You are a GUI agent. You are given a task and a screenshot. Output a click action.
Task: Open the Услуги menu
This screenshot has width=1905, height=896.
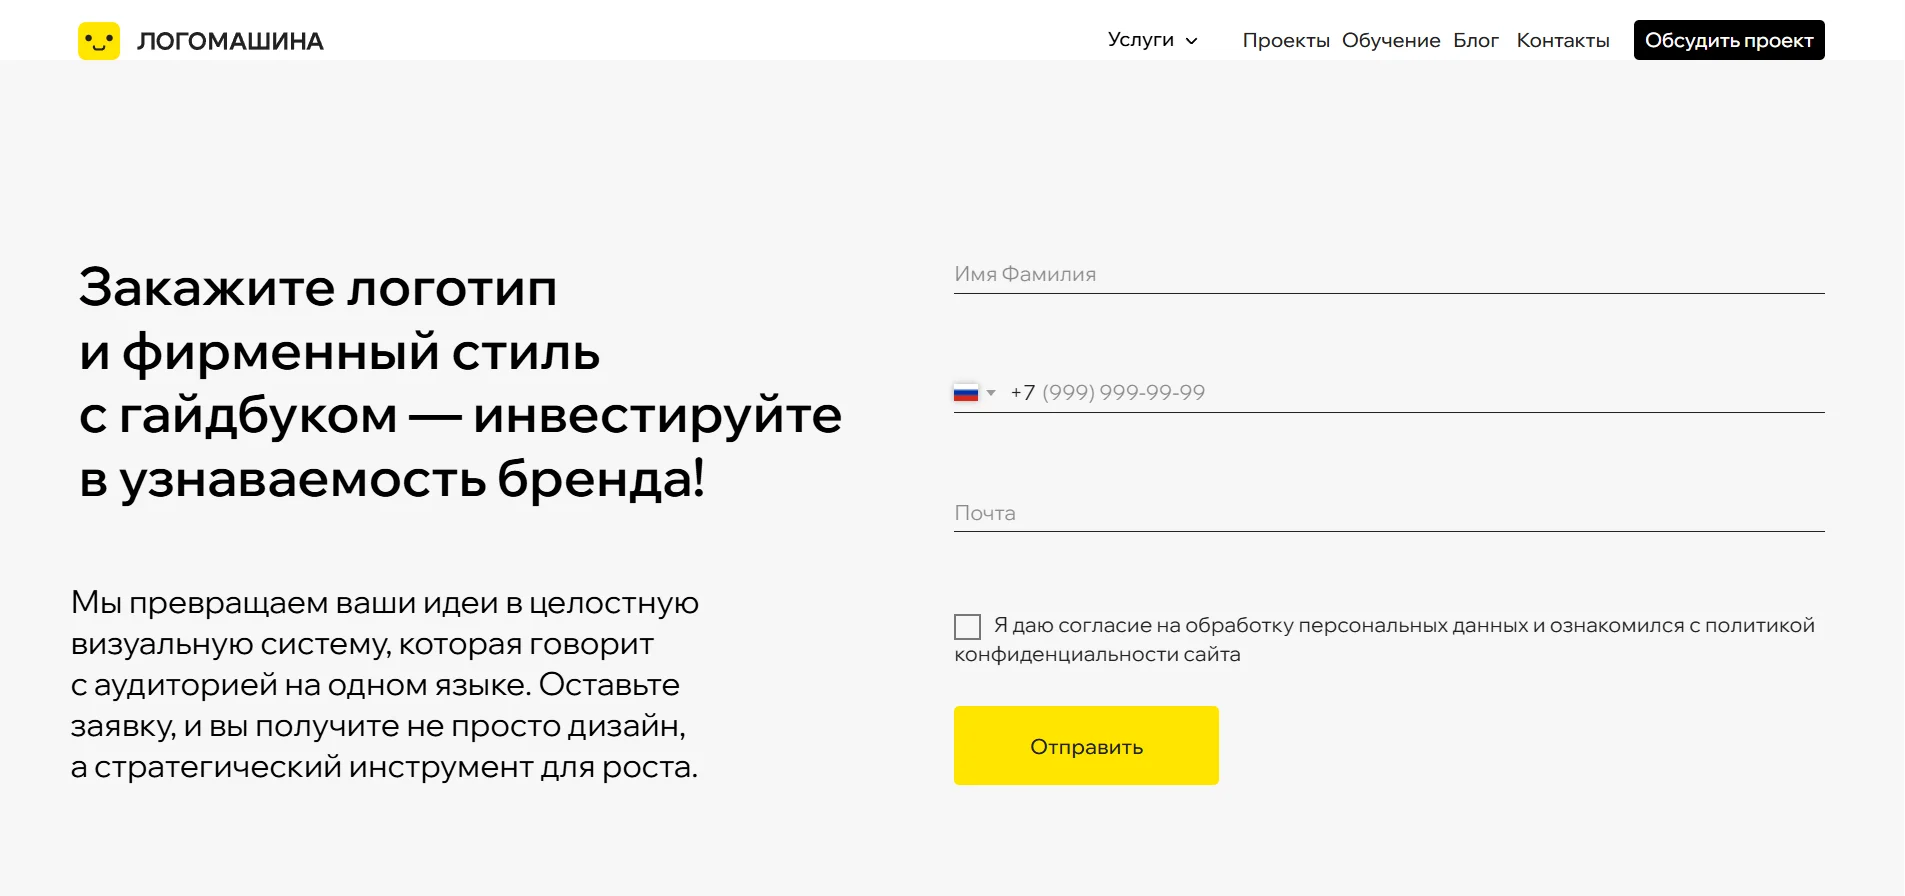tap(1140, 40)
